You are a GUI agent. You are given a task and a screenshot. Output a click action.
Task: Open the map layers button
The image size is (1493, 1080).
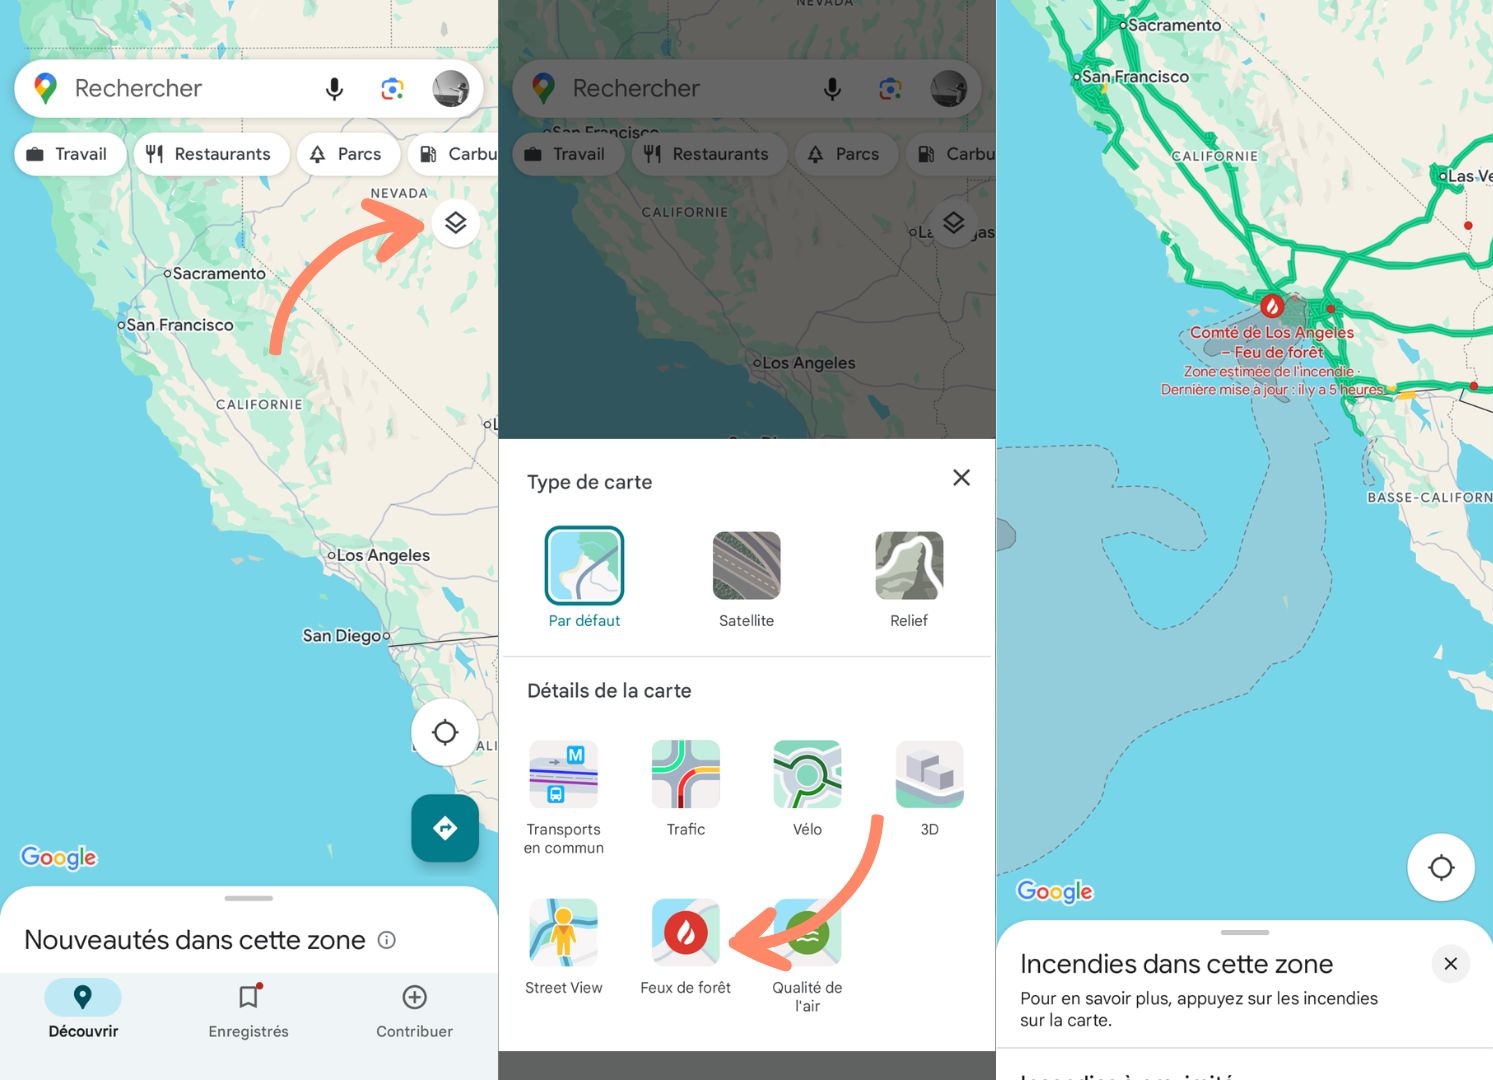[455, 223]
